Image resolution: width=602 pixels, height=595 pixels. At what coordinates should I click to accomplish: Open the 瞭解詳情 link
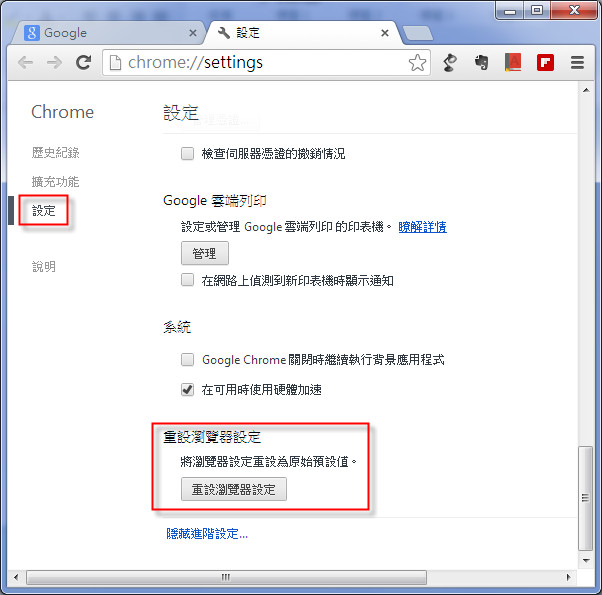coord(422,227)
